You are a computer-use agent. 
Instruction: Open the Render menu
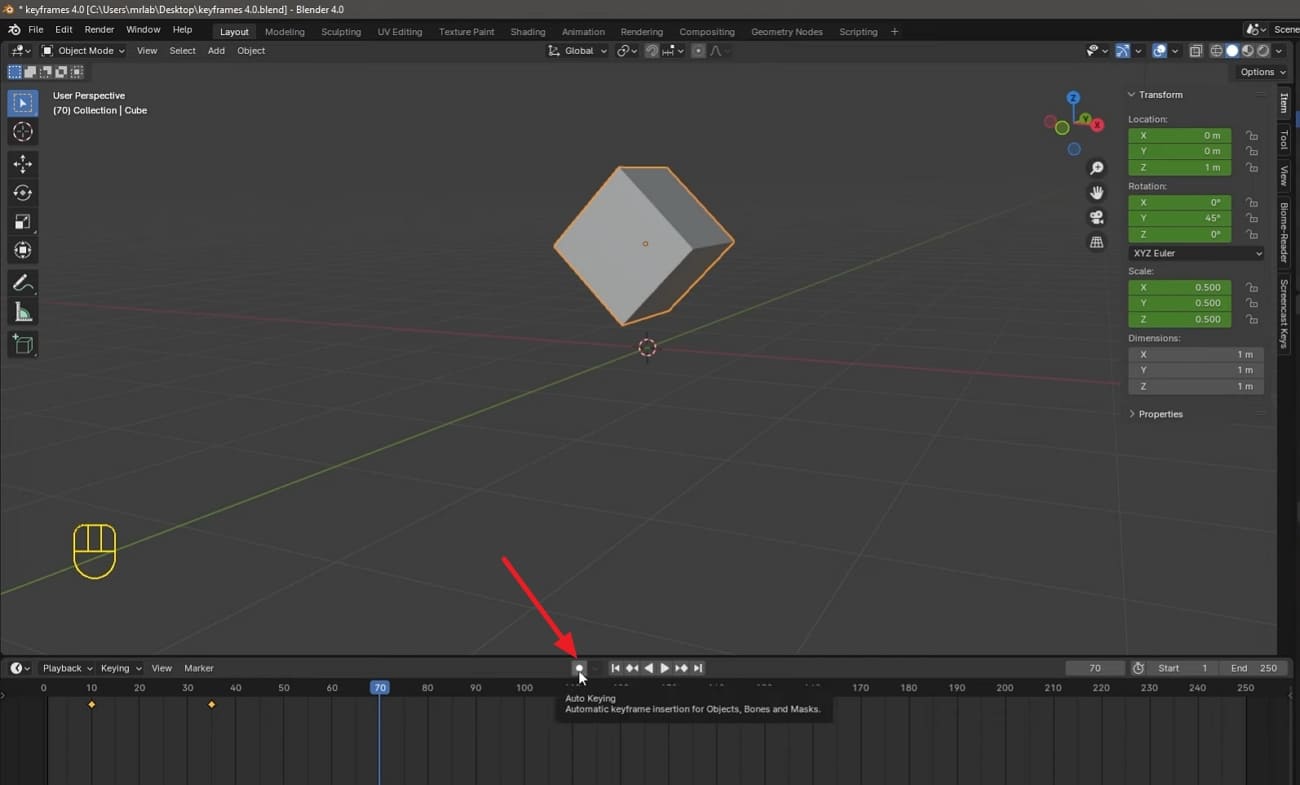(x=99, y=30)
